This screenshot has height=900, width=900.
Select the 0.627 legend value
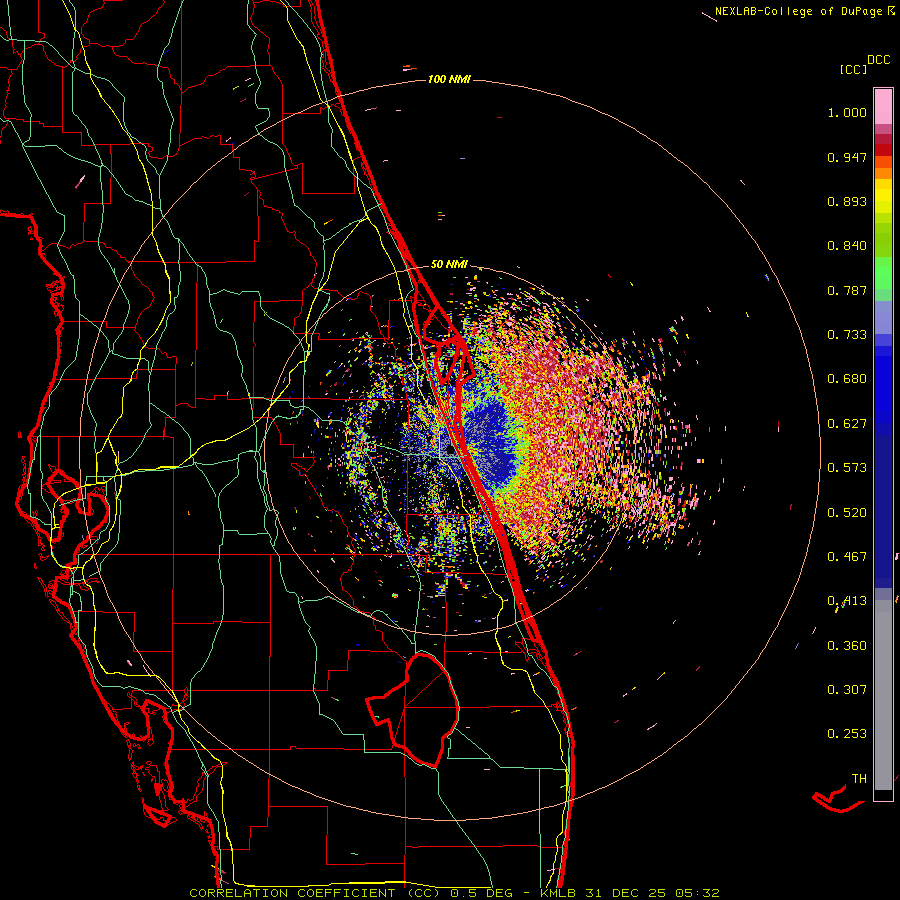point(847,424)
